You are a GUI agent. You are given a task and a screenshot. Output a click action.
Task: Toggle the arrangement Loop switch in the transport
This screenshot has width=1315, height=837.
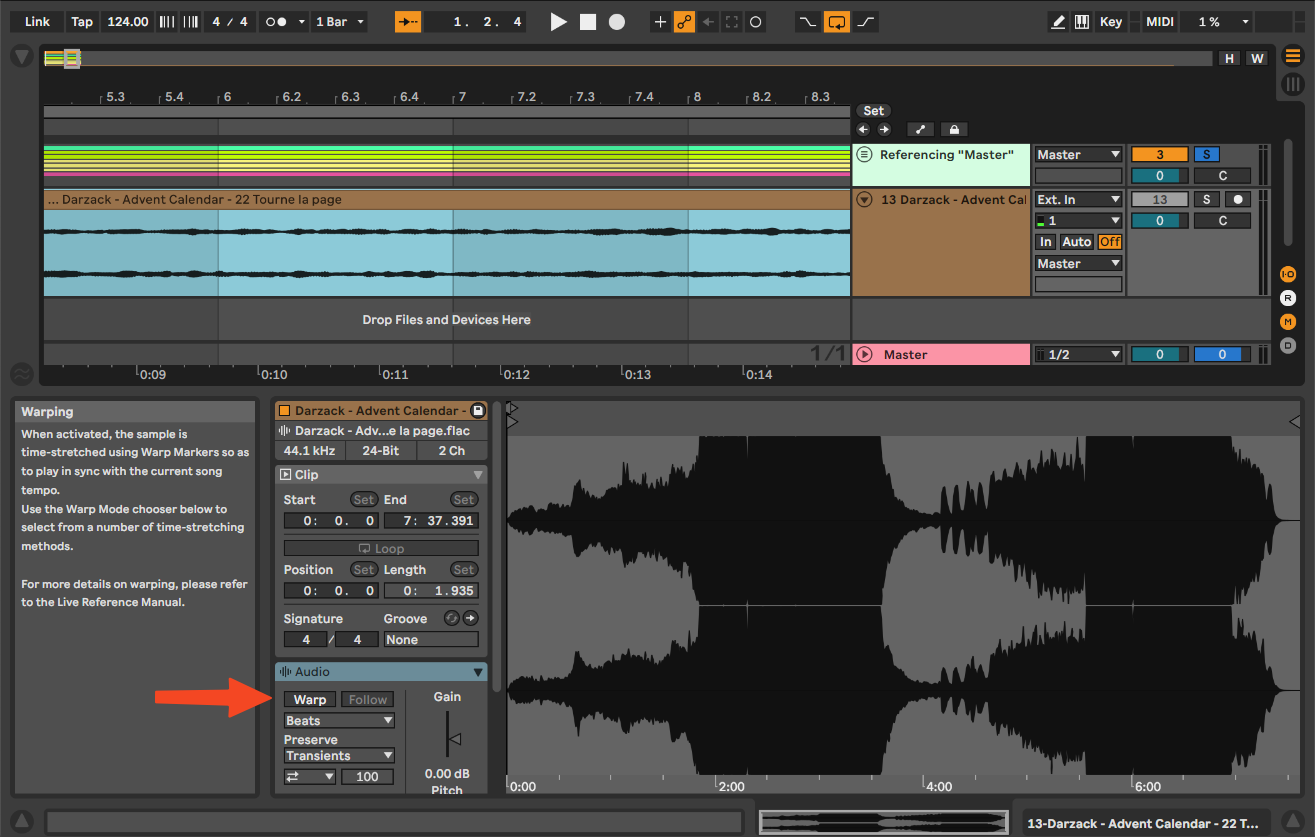[x=836, y=22]
